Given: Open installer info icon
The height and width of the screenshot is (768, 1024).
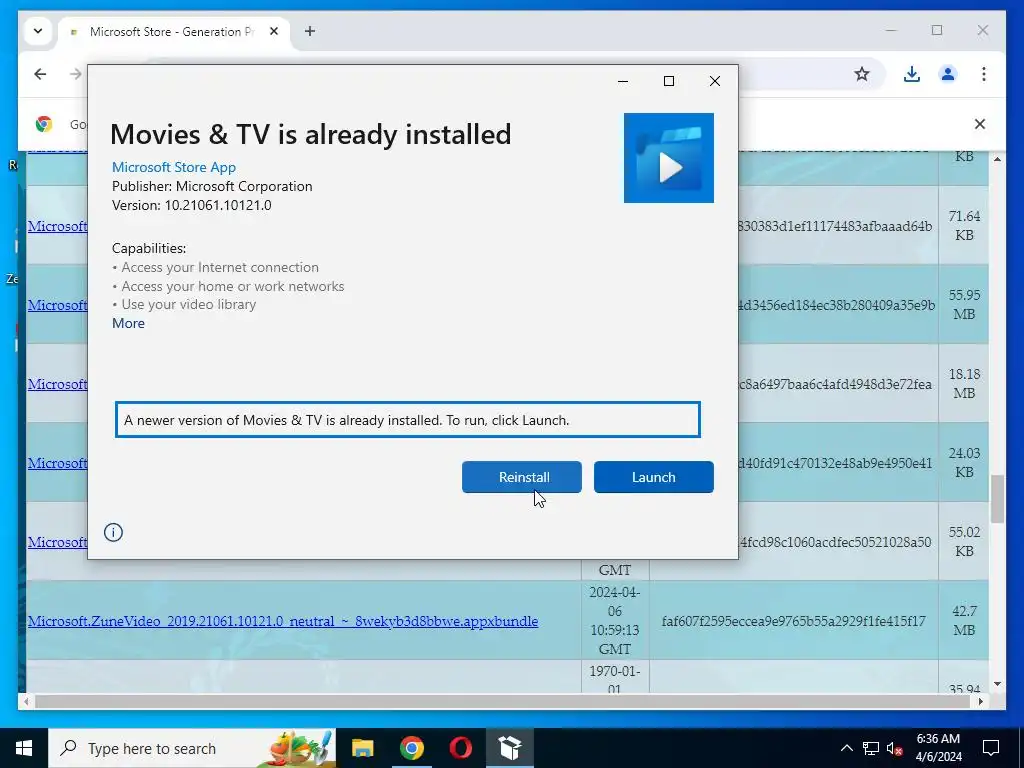Looking at the screenshot, I should click(x=113, y=532).
